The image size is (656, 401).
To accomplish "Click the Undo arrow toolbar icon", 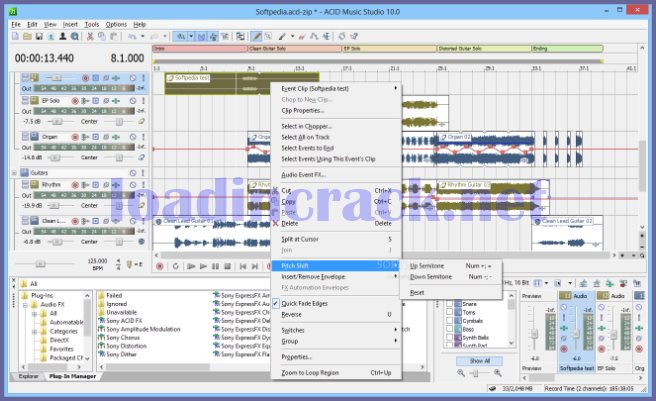I will [132, 37].
